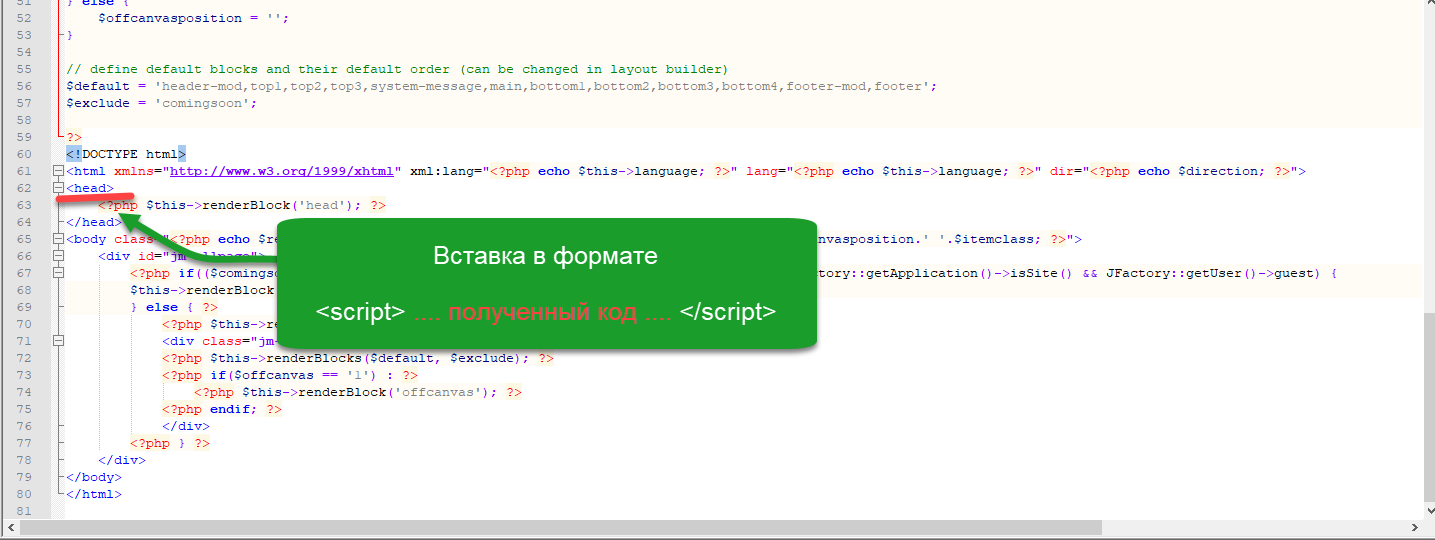Click the '// define default blocks' comment
This screenshot has width=1435, height=540.
[x=398, y=69]
